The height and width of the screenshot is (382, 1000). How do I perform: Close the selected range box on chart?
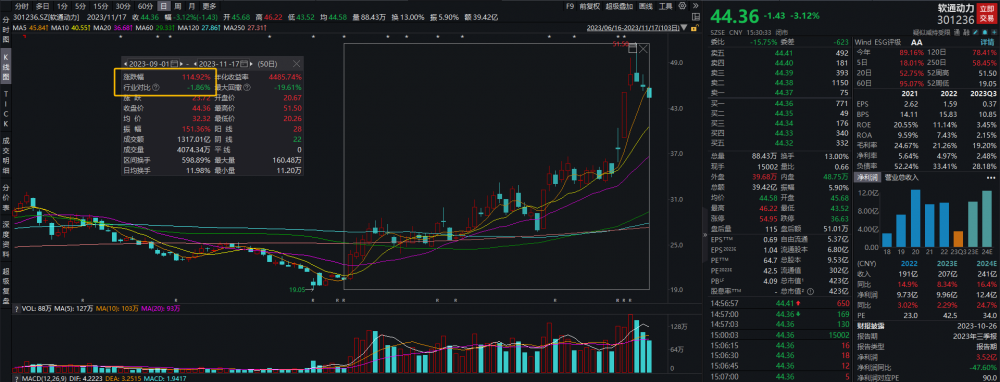643,48
